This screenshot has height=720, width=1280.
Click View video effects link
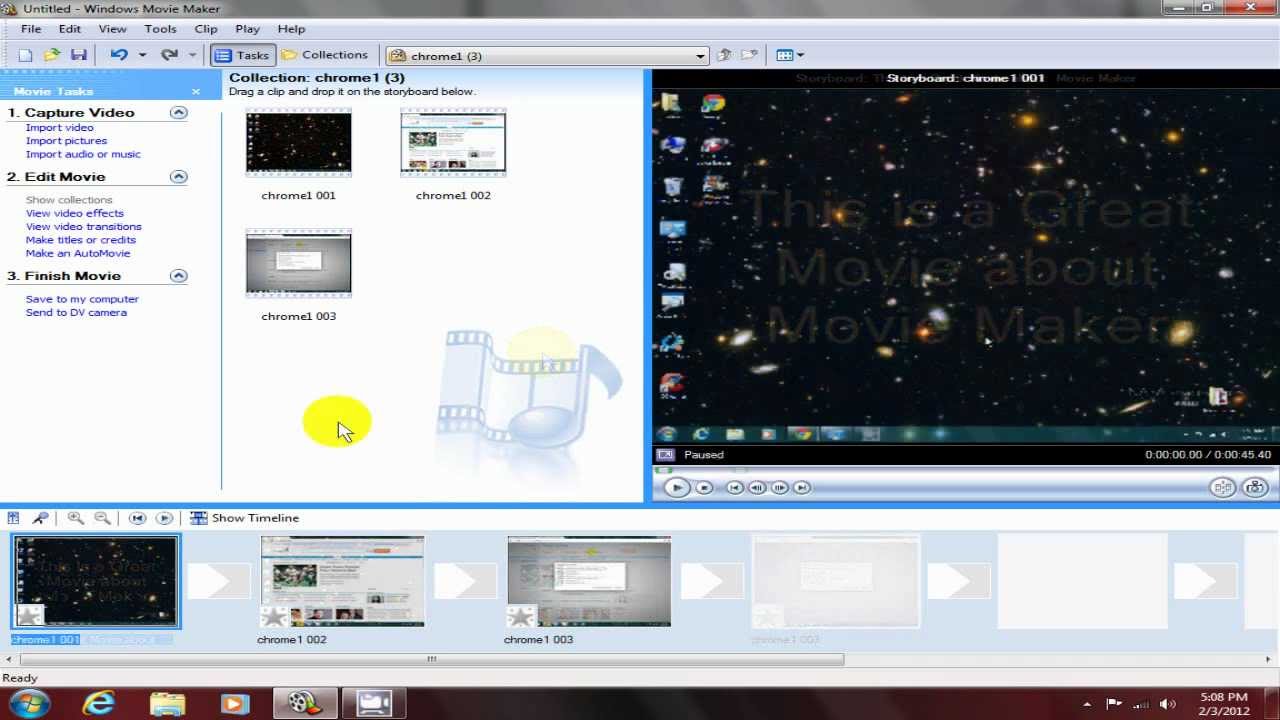click(75, 213)
